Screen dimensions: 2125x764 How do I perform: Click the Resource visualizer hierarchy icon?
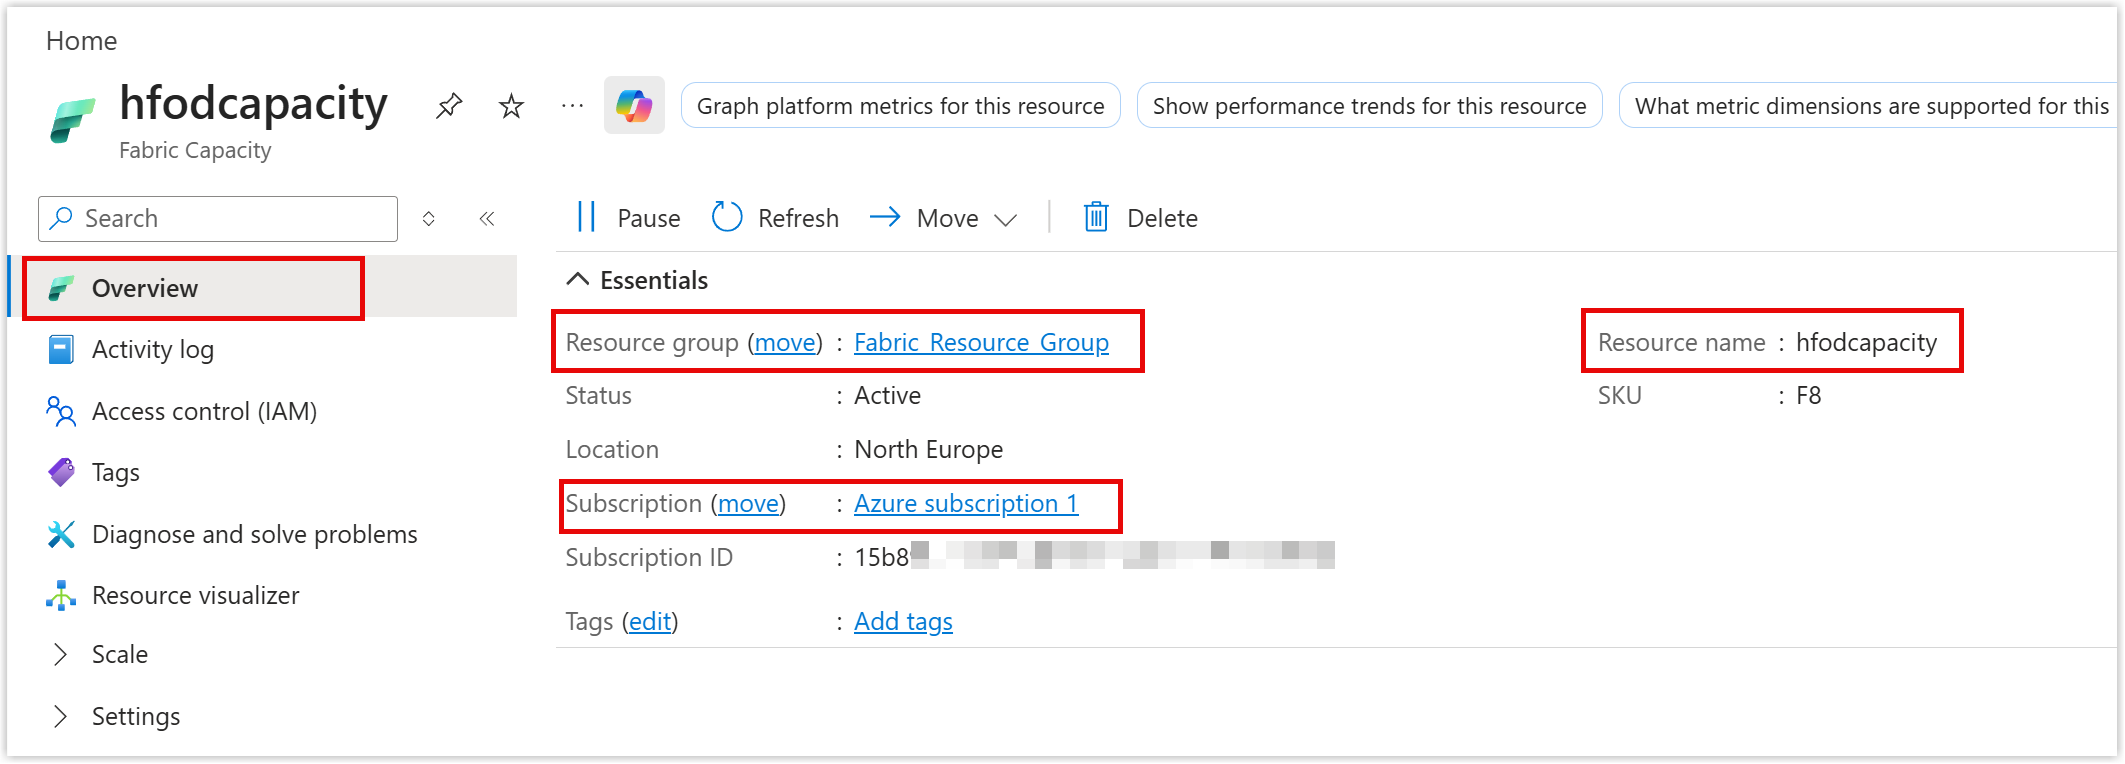point(61,595)
